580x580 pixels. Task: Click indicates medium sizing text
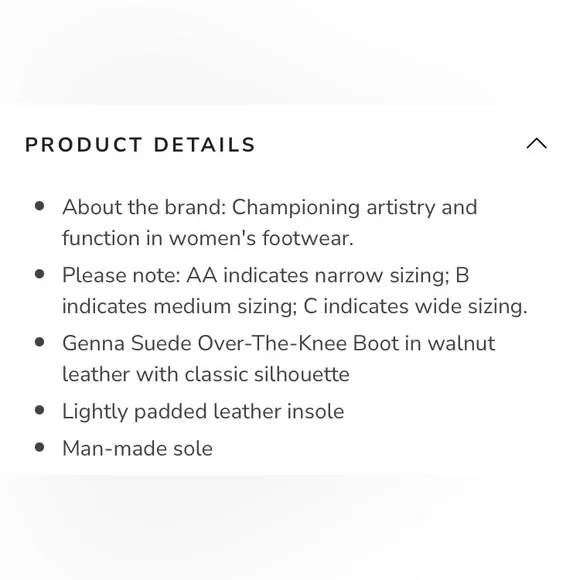coord(179,307)
